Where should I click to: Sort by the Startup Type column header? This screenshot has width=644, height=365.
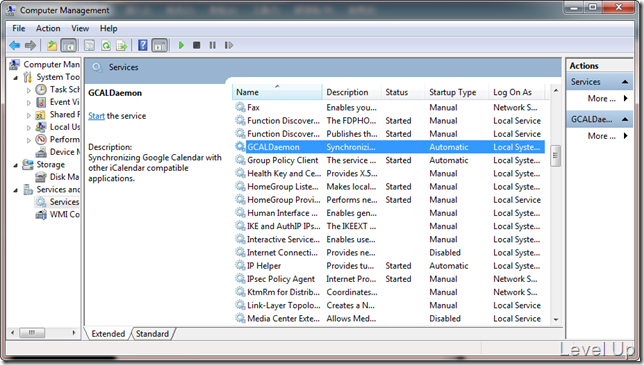click(457, 92)
